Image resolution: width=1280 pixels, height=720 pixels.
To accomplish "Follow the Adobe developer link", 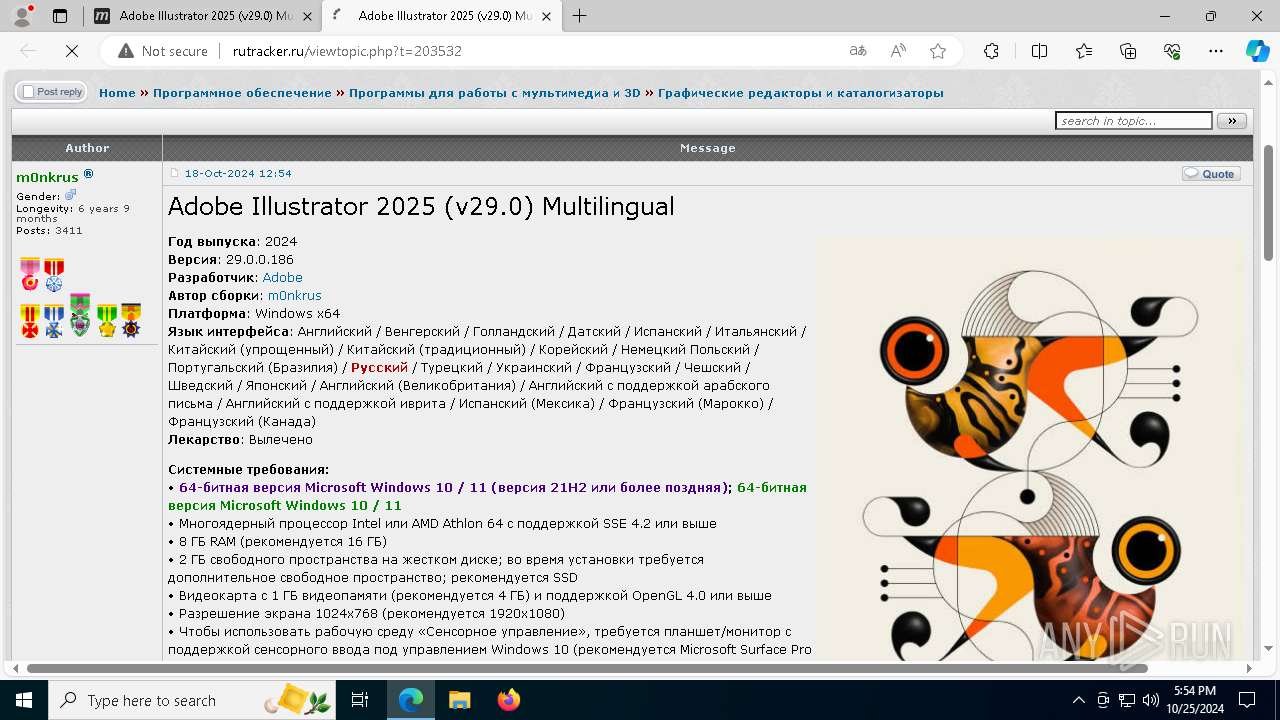I will [x=282, y=277].
